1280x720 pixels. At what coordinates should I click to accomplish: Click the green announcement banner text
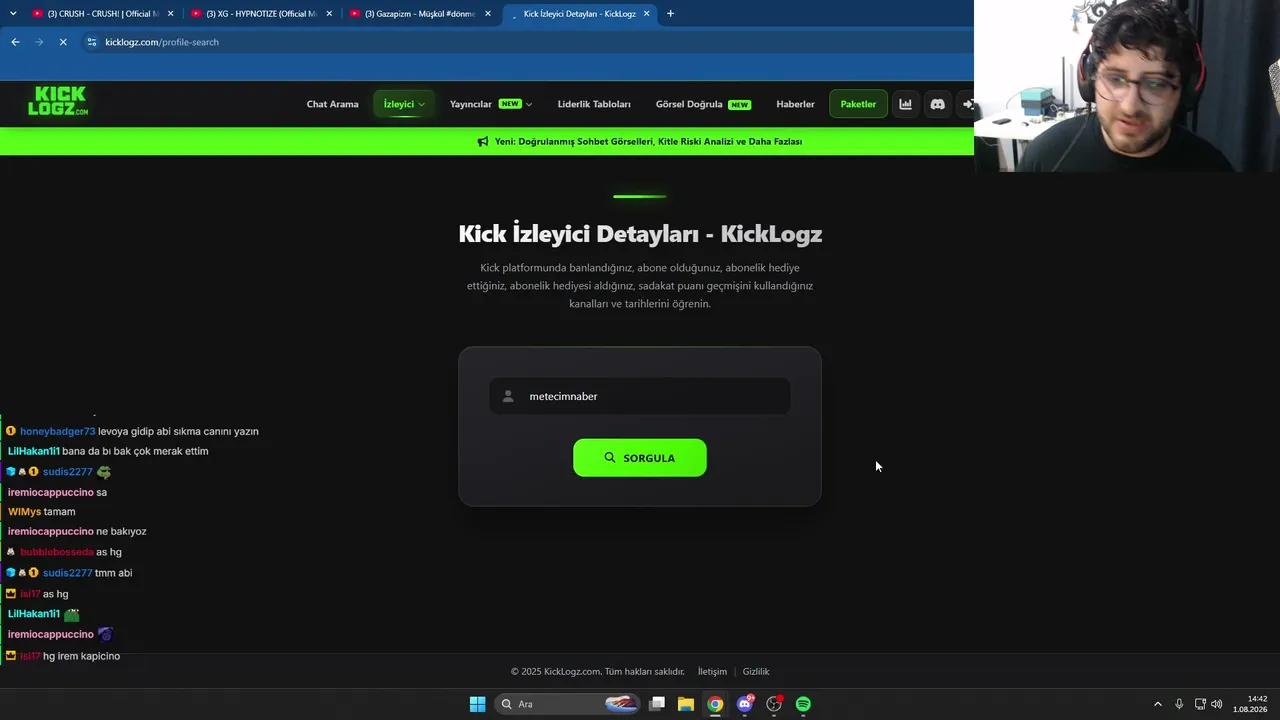tap(648, 142)
